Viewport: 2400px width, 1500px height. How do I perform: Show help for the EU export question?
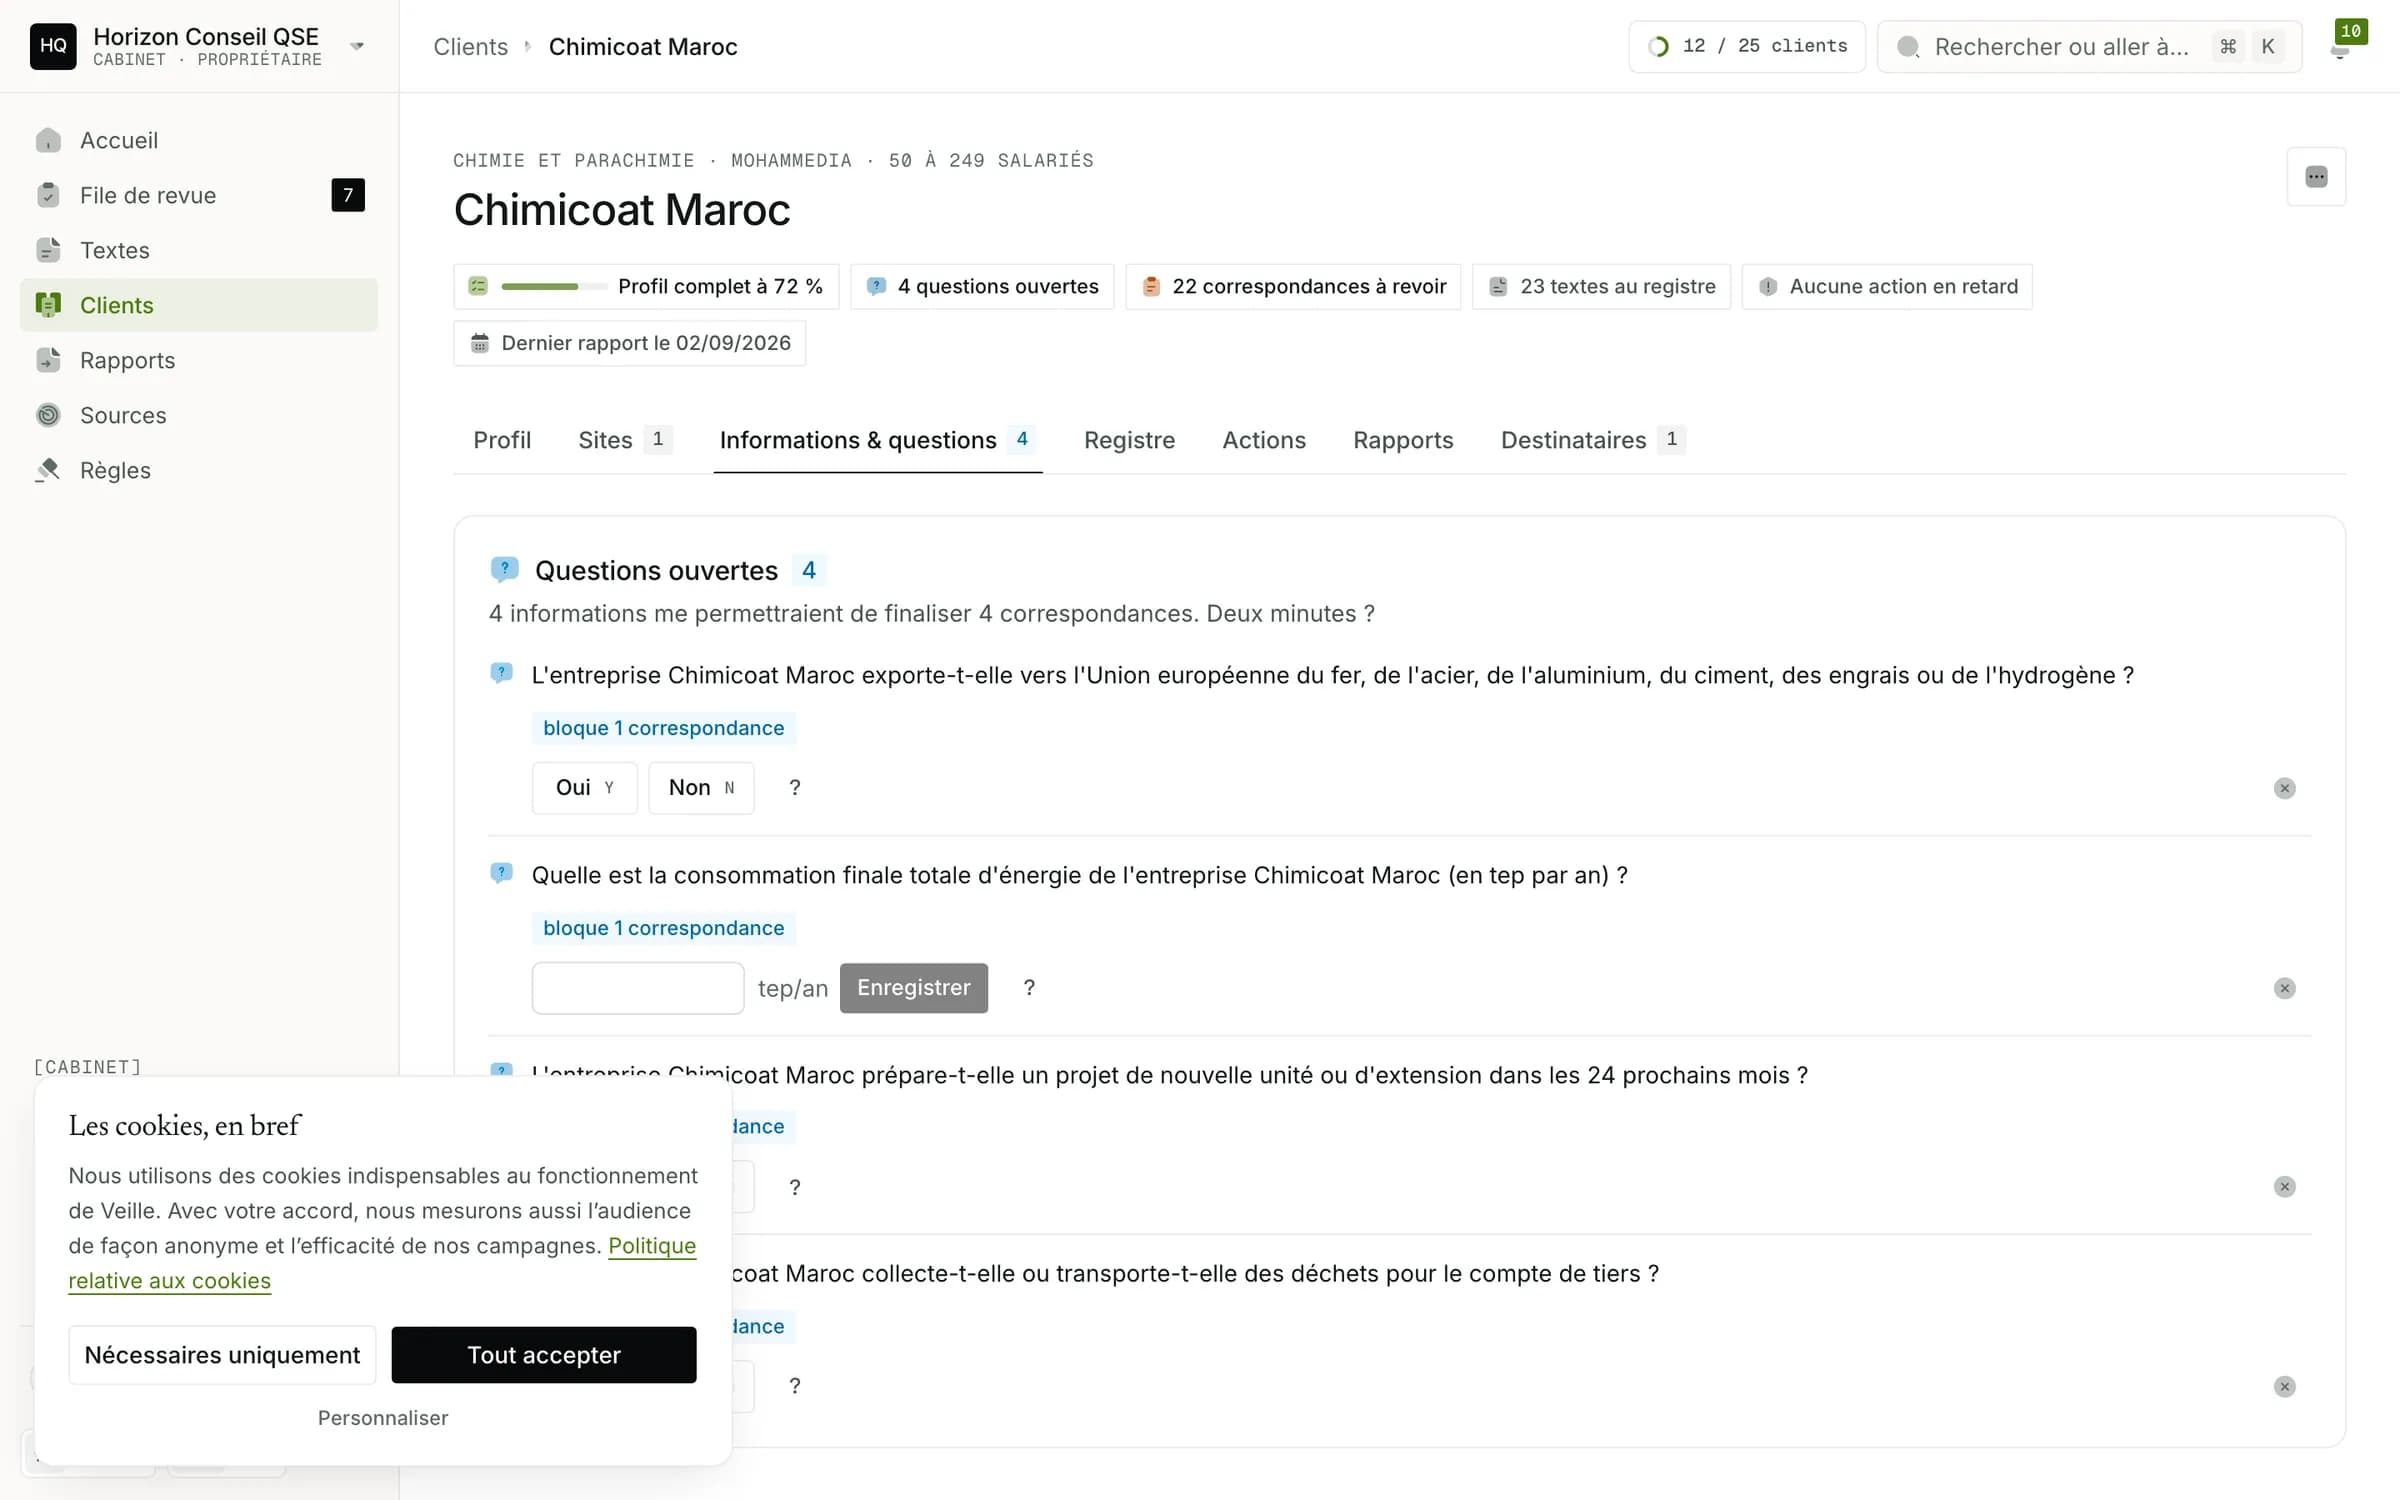click(795, 788)
